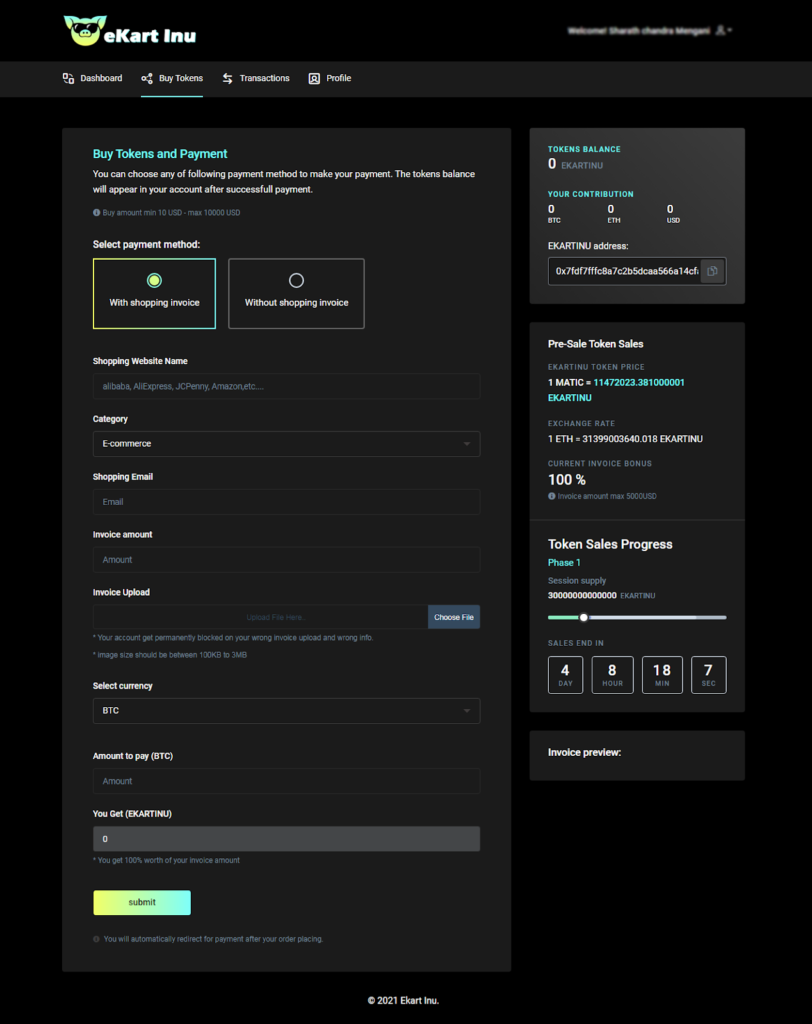Click the info icon beside buy amount limits
This screenshot has width=812, height=1024.
[x=97, y=212]
